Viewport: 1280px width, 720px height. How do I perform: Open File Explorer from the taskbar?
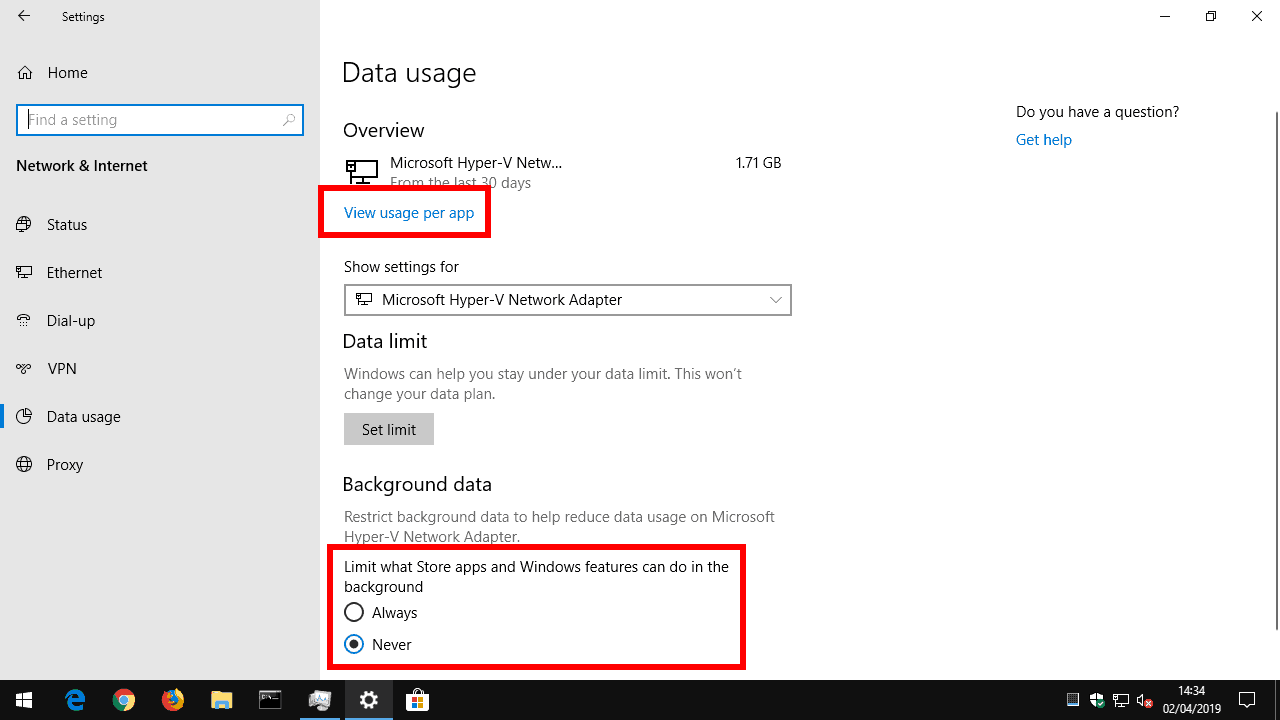(x=222, y=700)
